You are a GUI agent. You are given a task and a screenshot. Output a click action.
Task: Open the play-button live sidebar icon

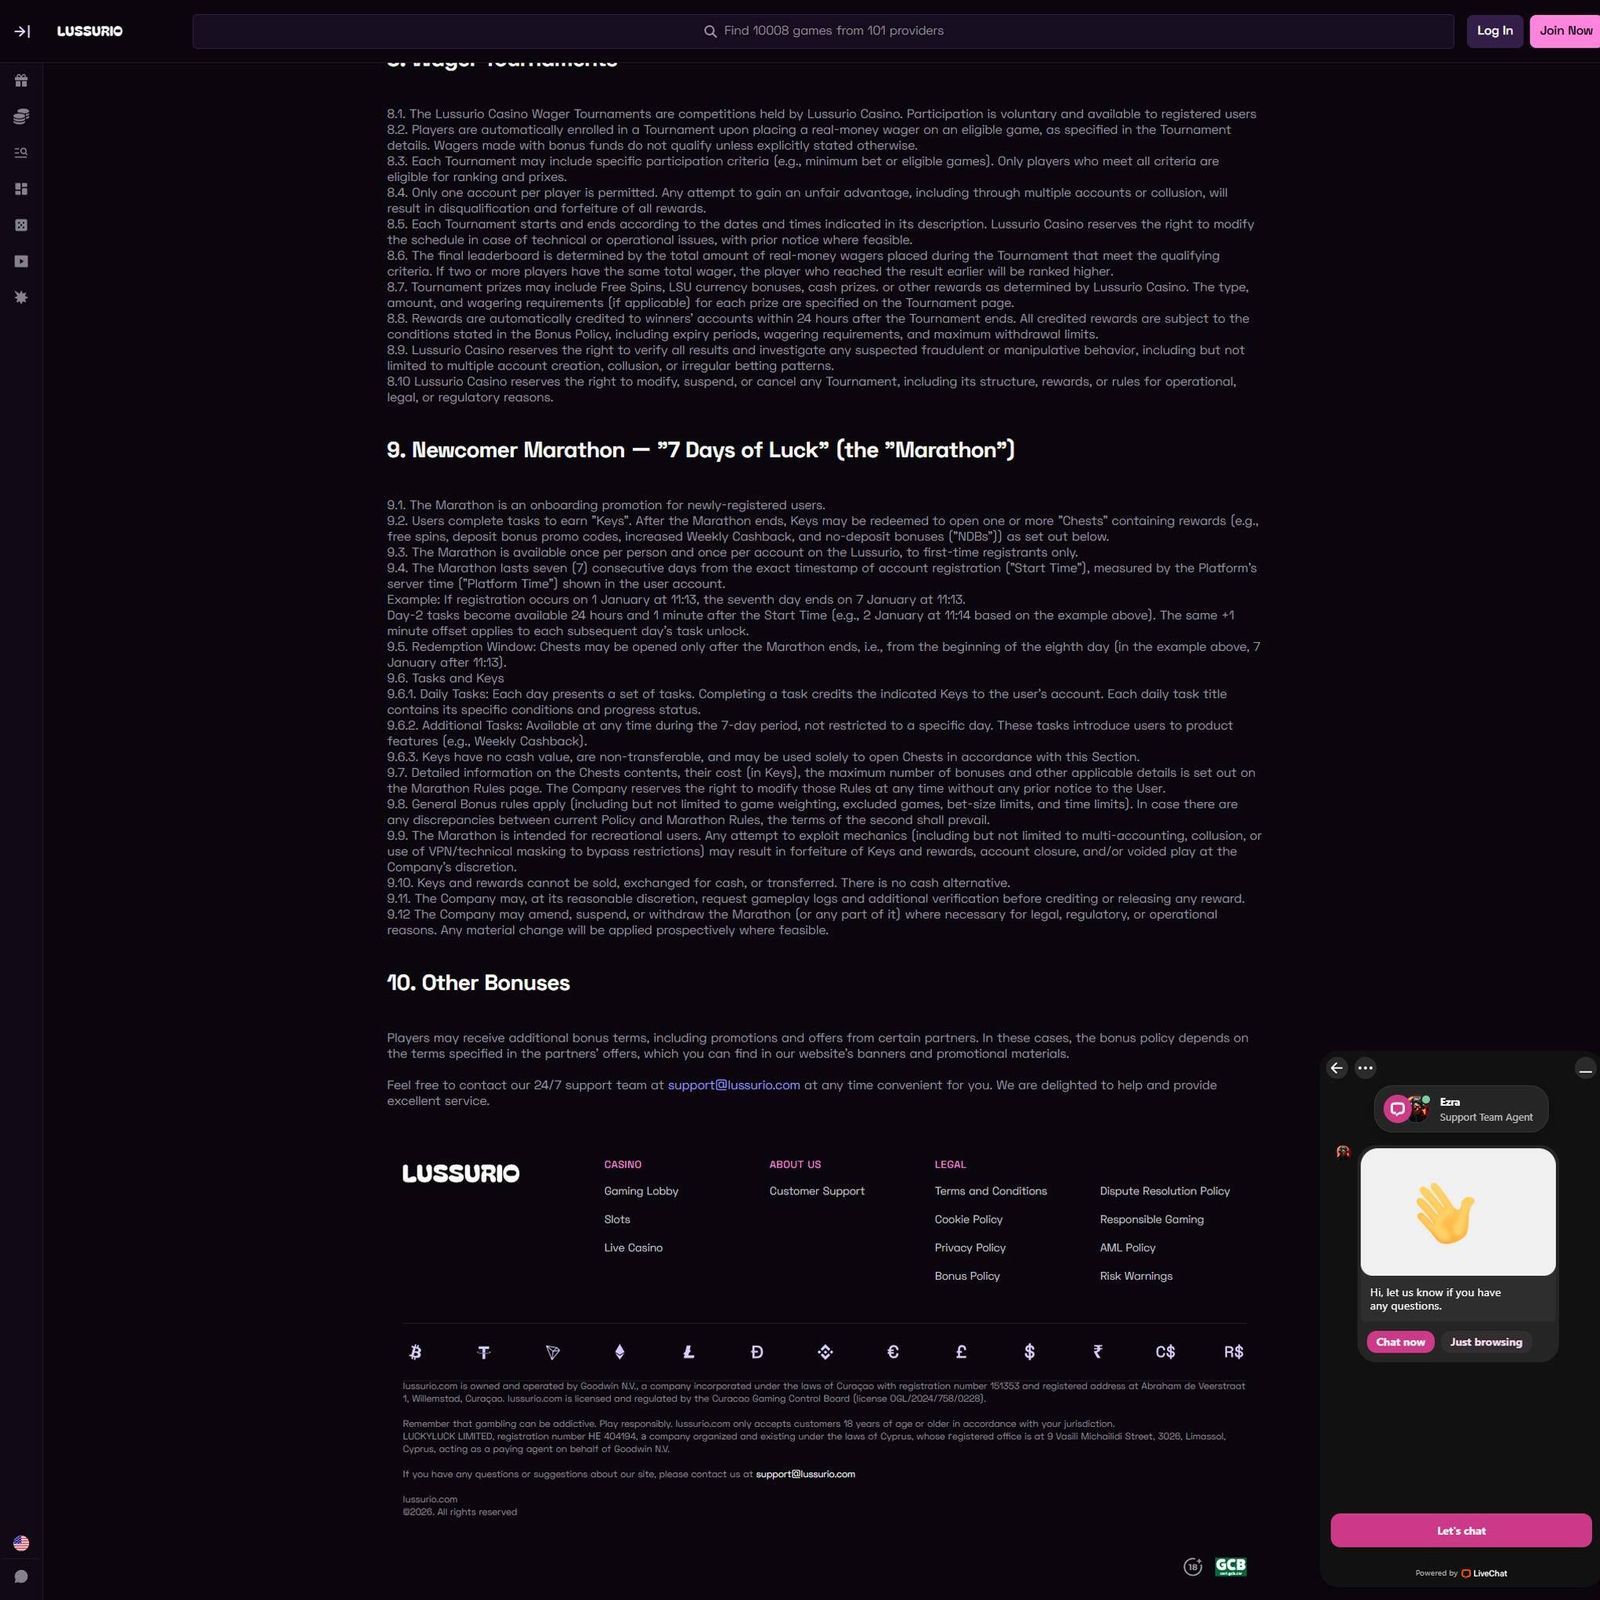pyautogui.click(x=21, y=261)
